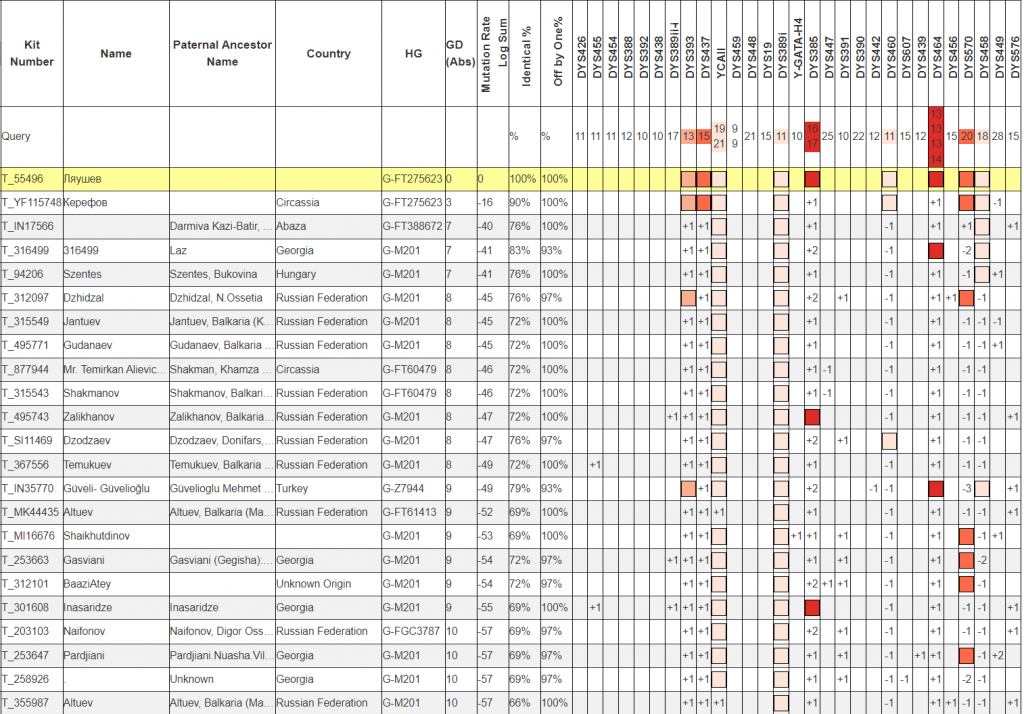Select haplogroup G-FT388672 cell
The width and height of the screenshot is (1024, 714).
(x=412, y=226)
